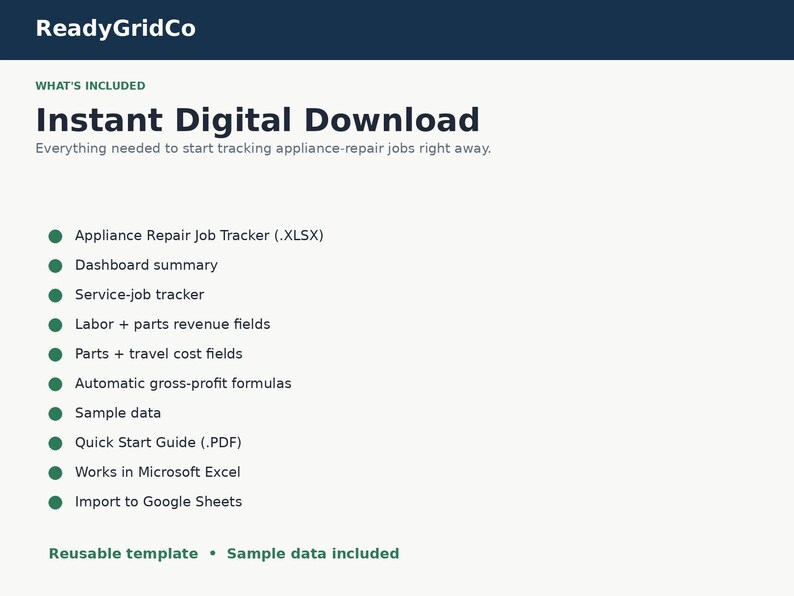Click green bullet next to "Sample data" row
Image resolution: width=794 pixels, height=596 pixels.
(x=55, y=414)
